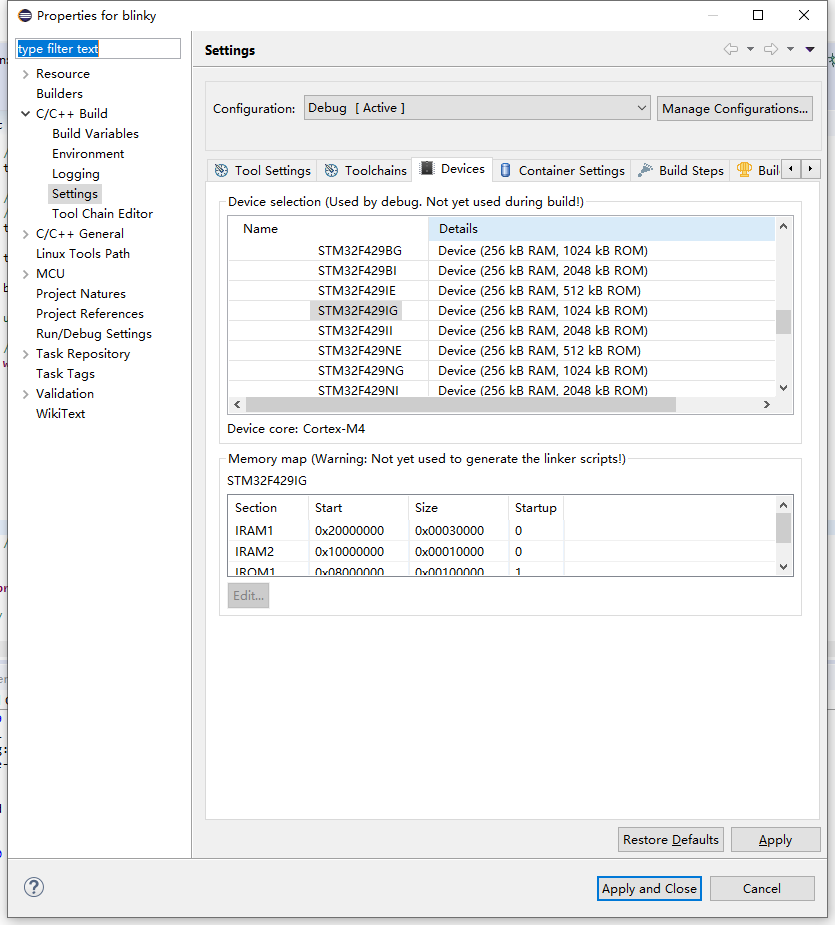Click device list vertical scrollbar thumb

(x=783, y=322)
